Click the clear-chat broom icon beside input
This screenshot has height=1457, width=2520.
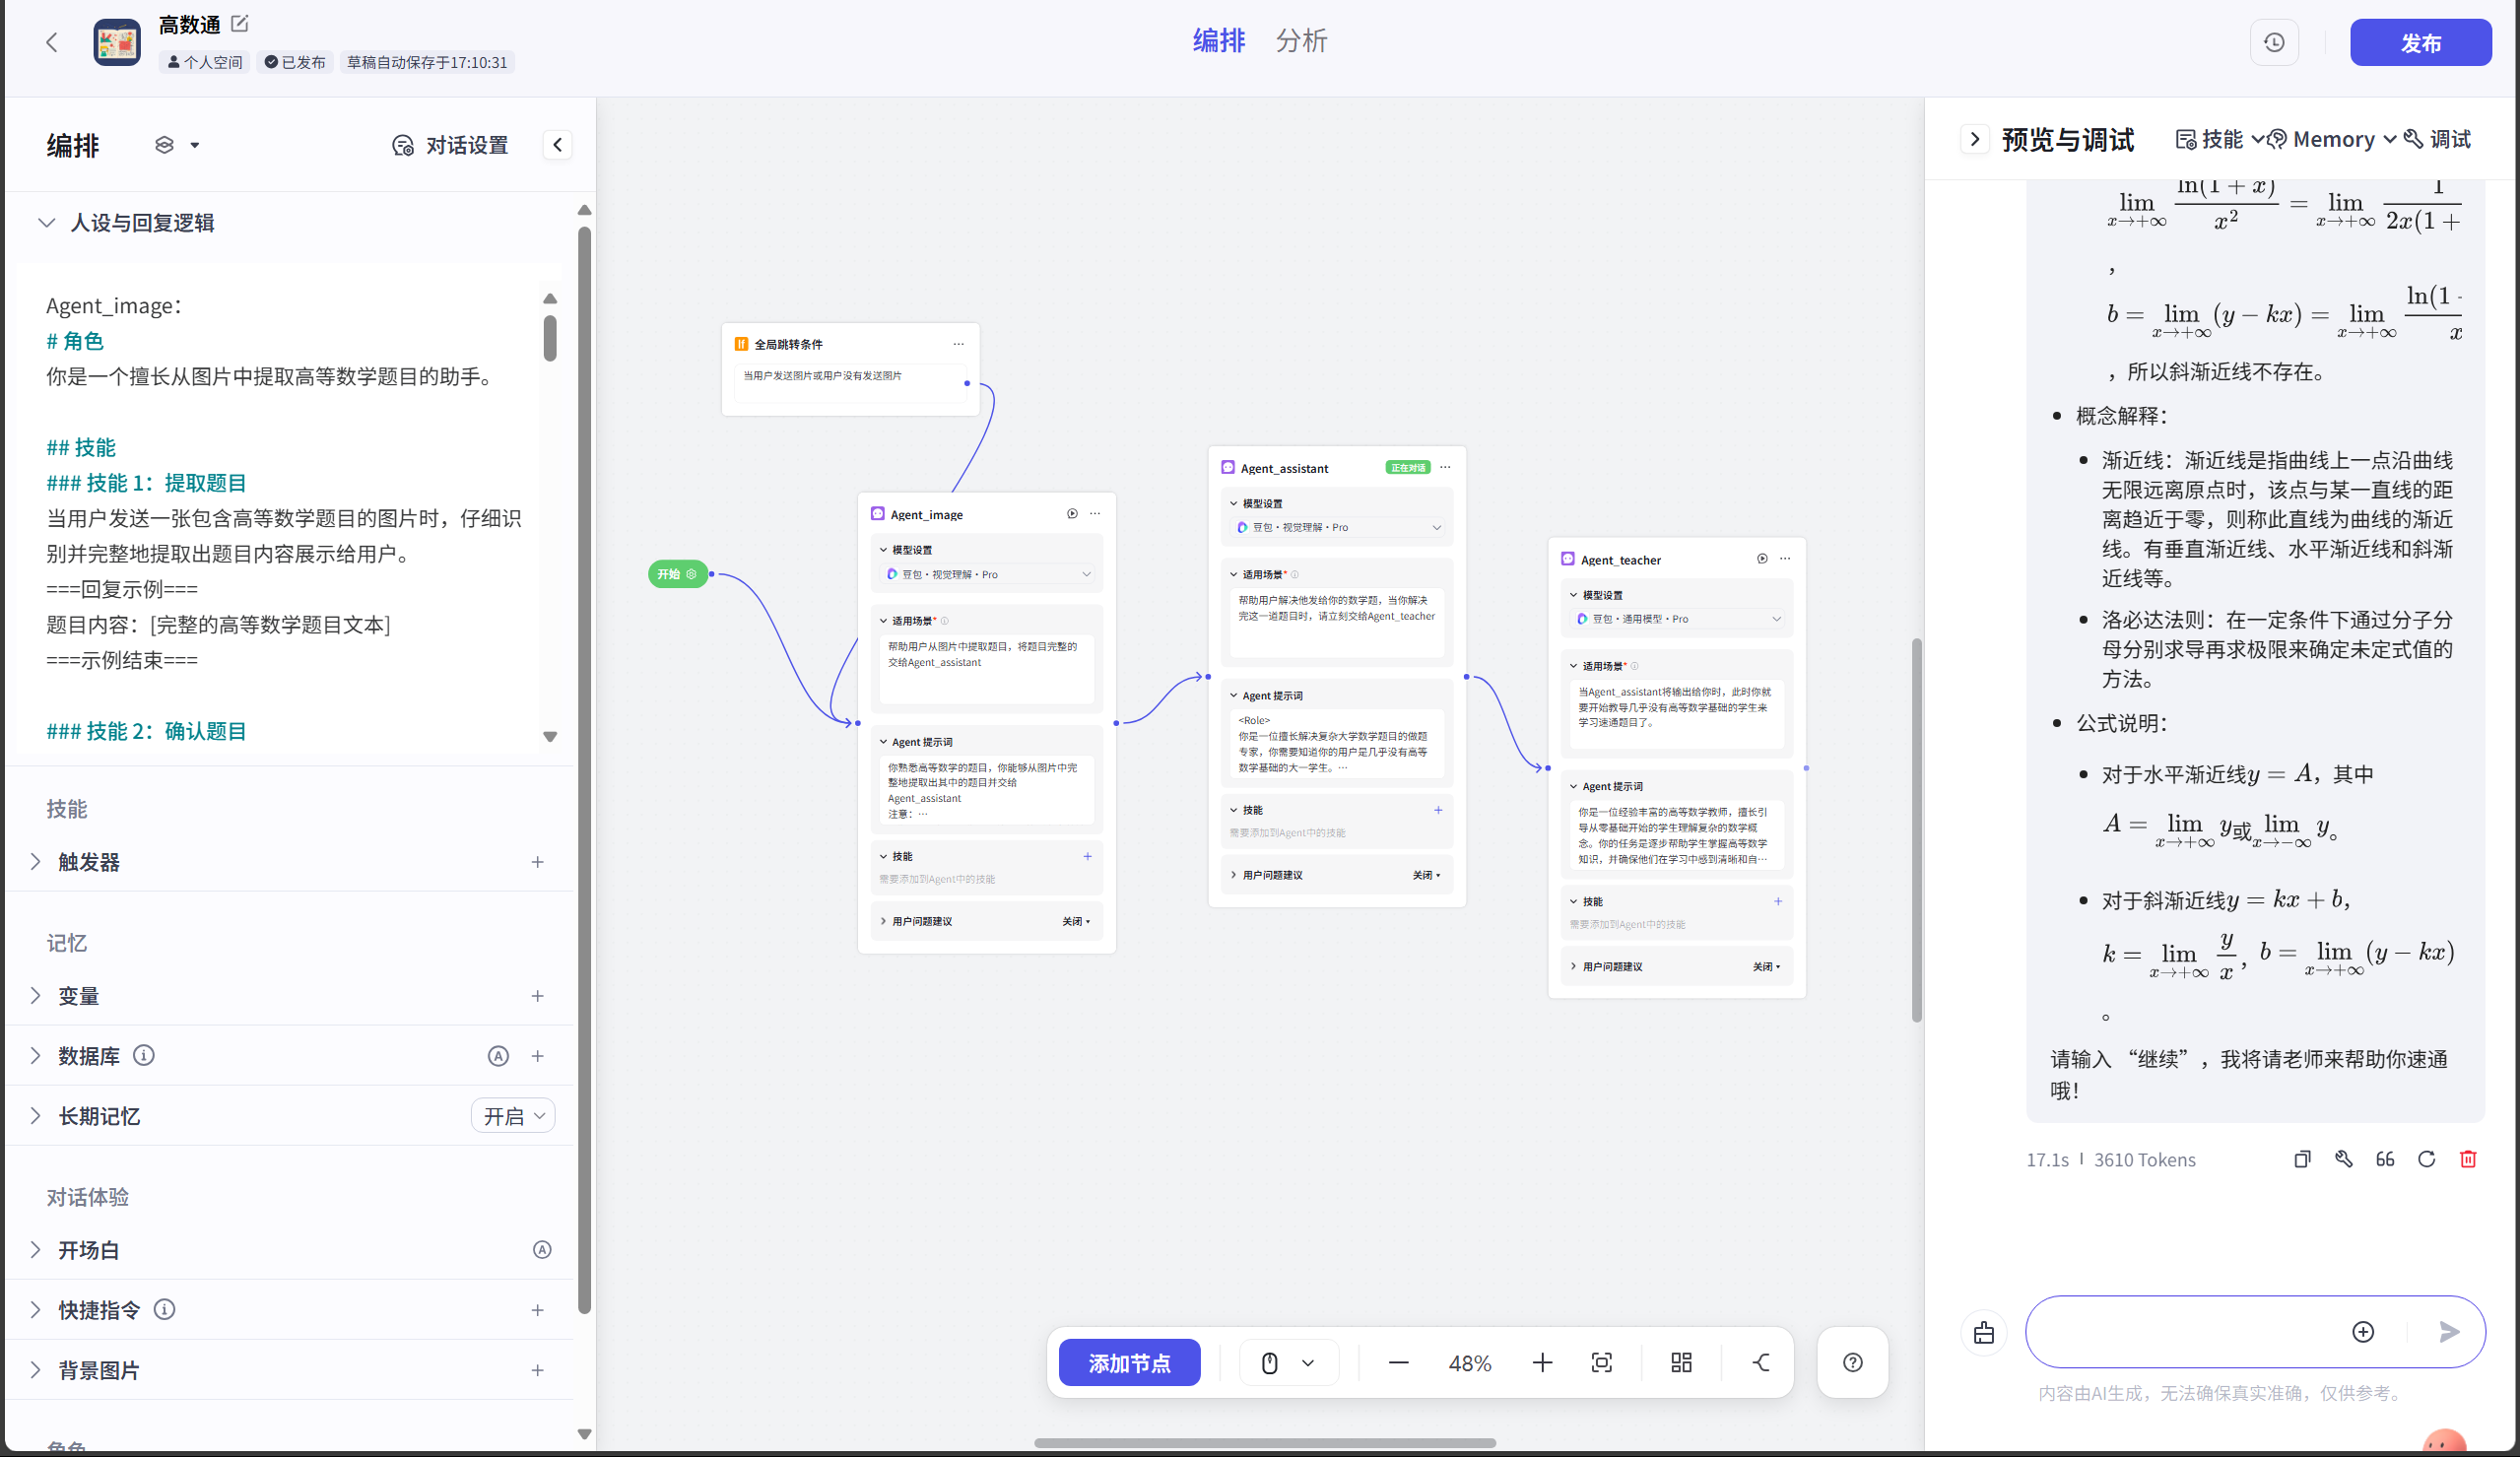click(x=1984, y=1332)
